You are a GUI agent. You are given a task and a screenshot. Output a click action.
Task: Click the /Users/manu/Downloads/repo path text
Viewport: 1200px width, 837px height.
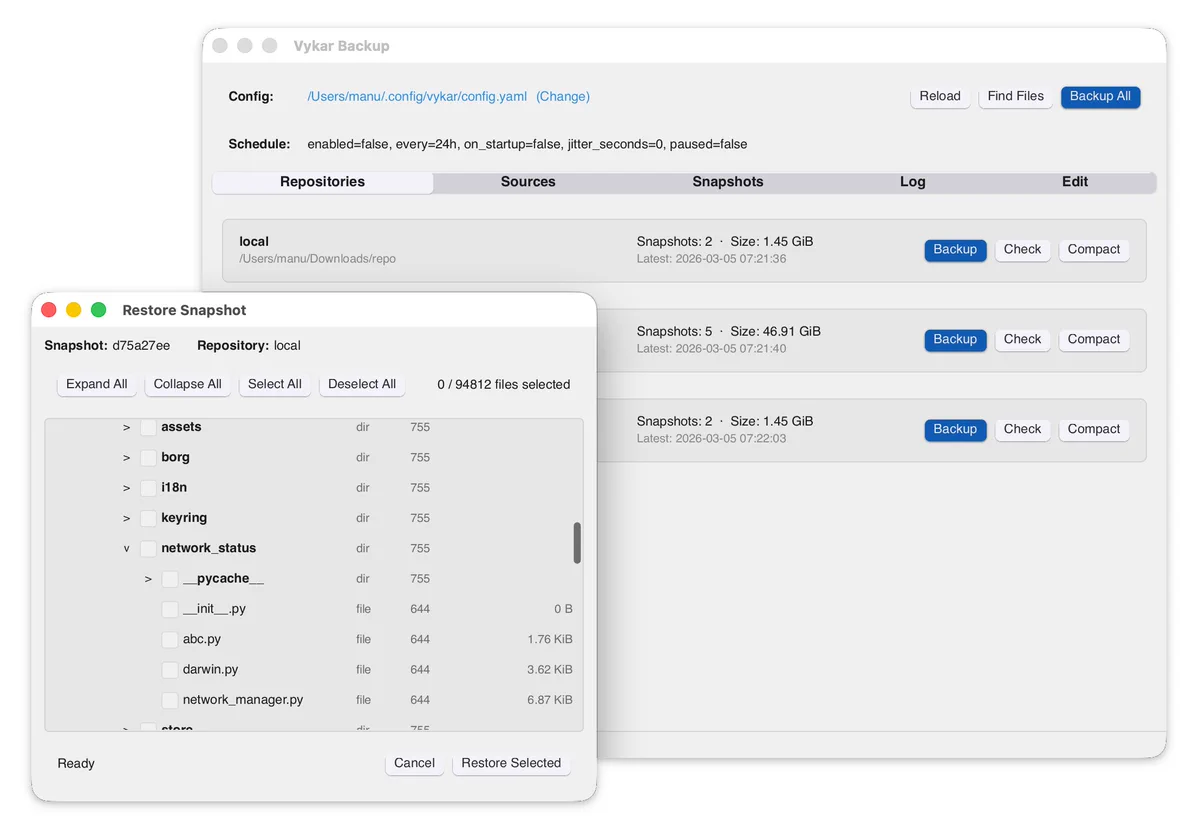317,259
